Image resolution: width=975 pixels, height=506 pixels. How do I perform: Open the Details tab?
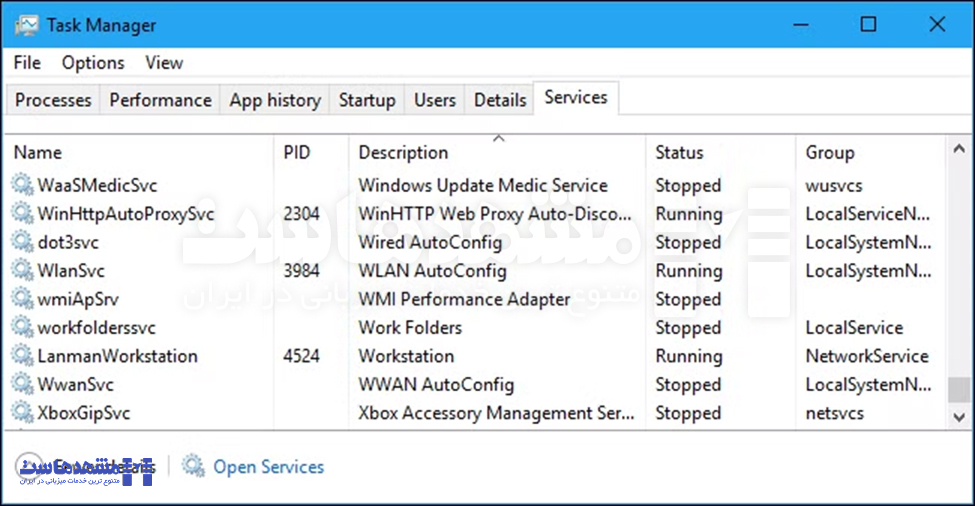pyautogui.click(x=500, y=100)
